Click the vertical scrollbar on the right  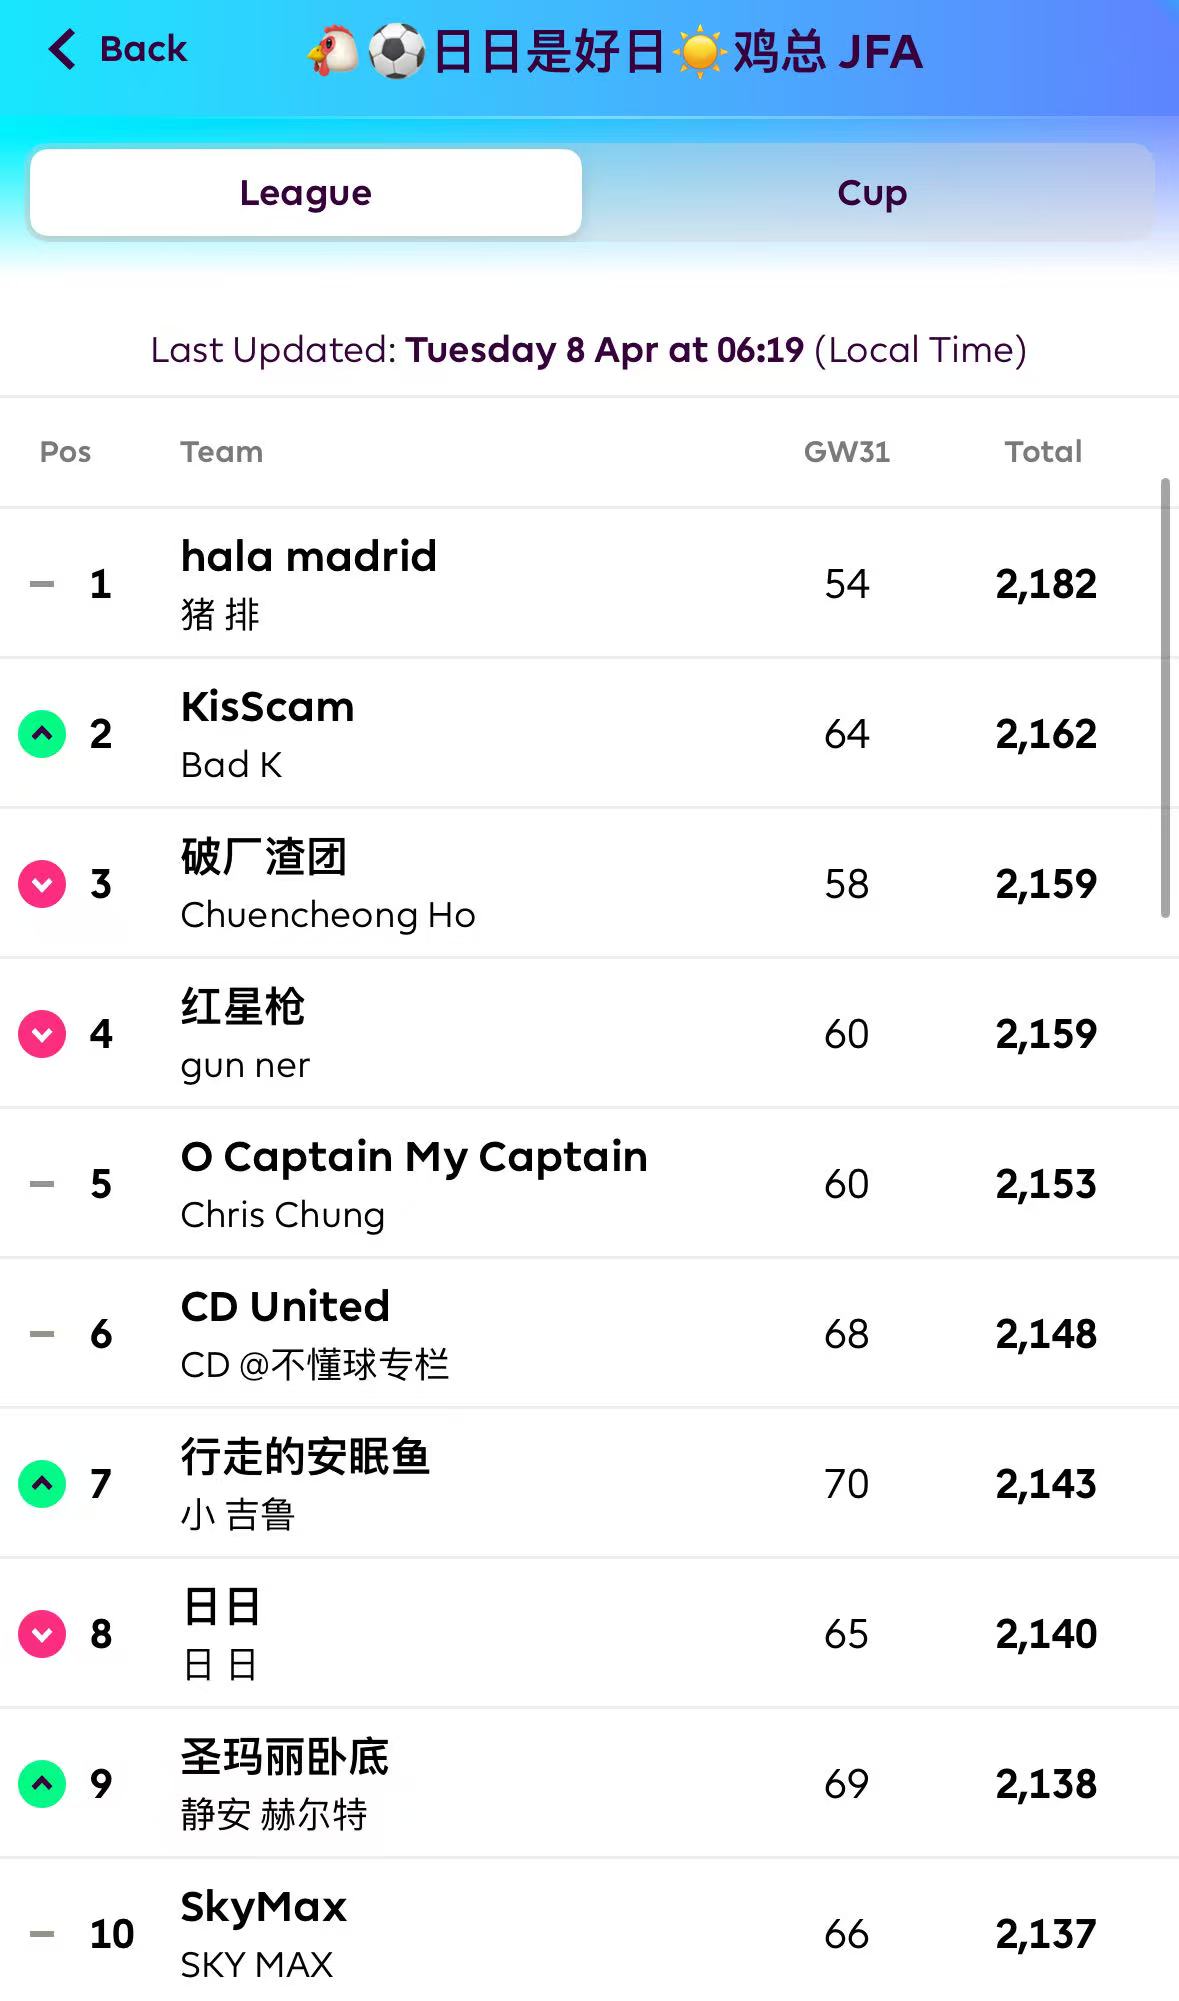pyautogui.click(x=1165, y=698)
